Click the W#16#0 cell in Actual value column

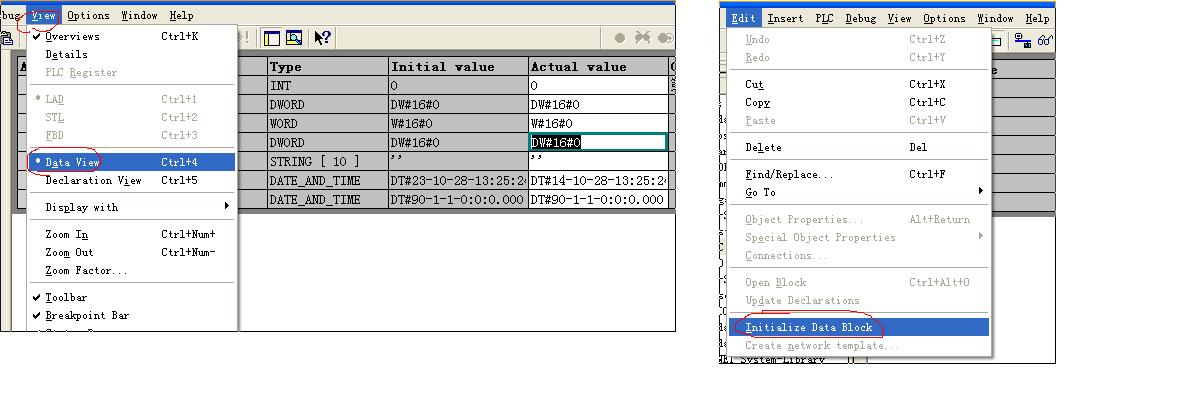pyautogui.click(x=598, y=124)
